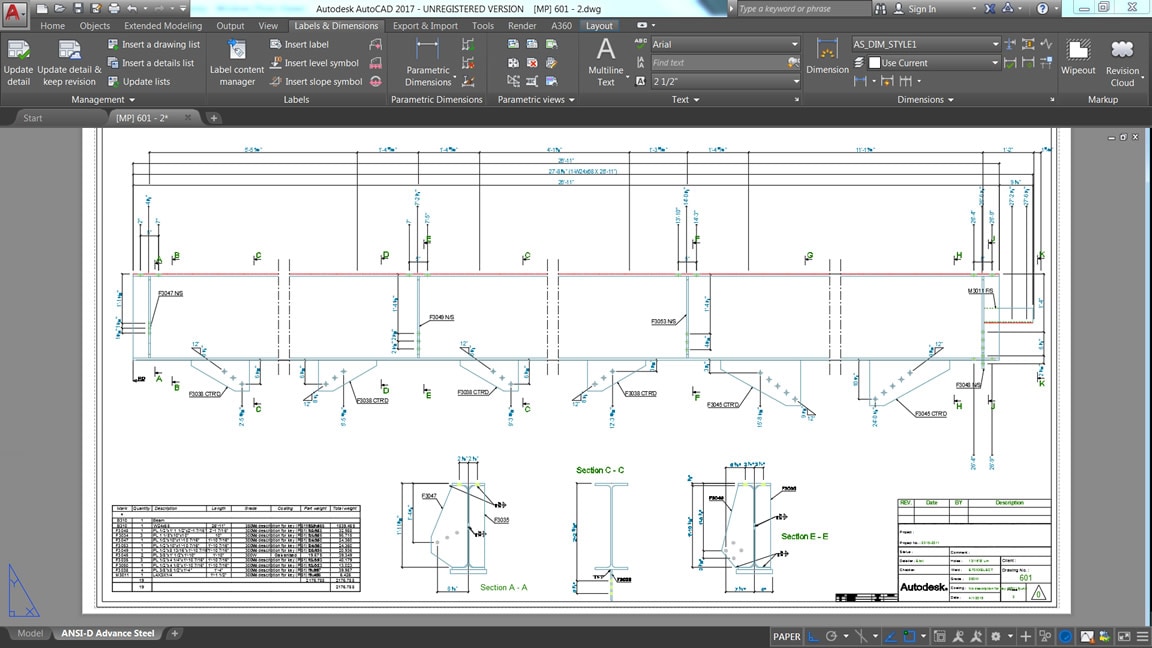Click the Update detail & keep revision icon
This screenshot has width=1152, height=648.
pos(69,51)
